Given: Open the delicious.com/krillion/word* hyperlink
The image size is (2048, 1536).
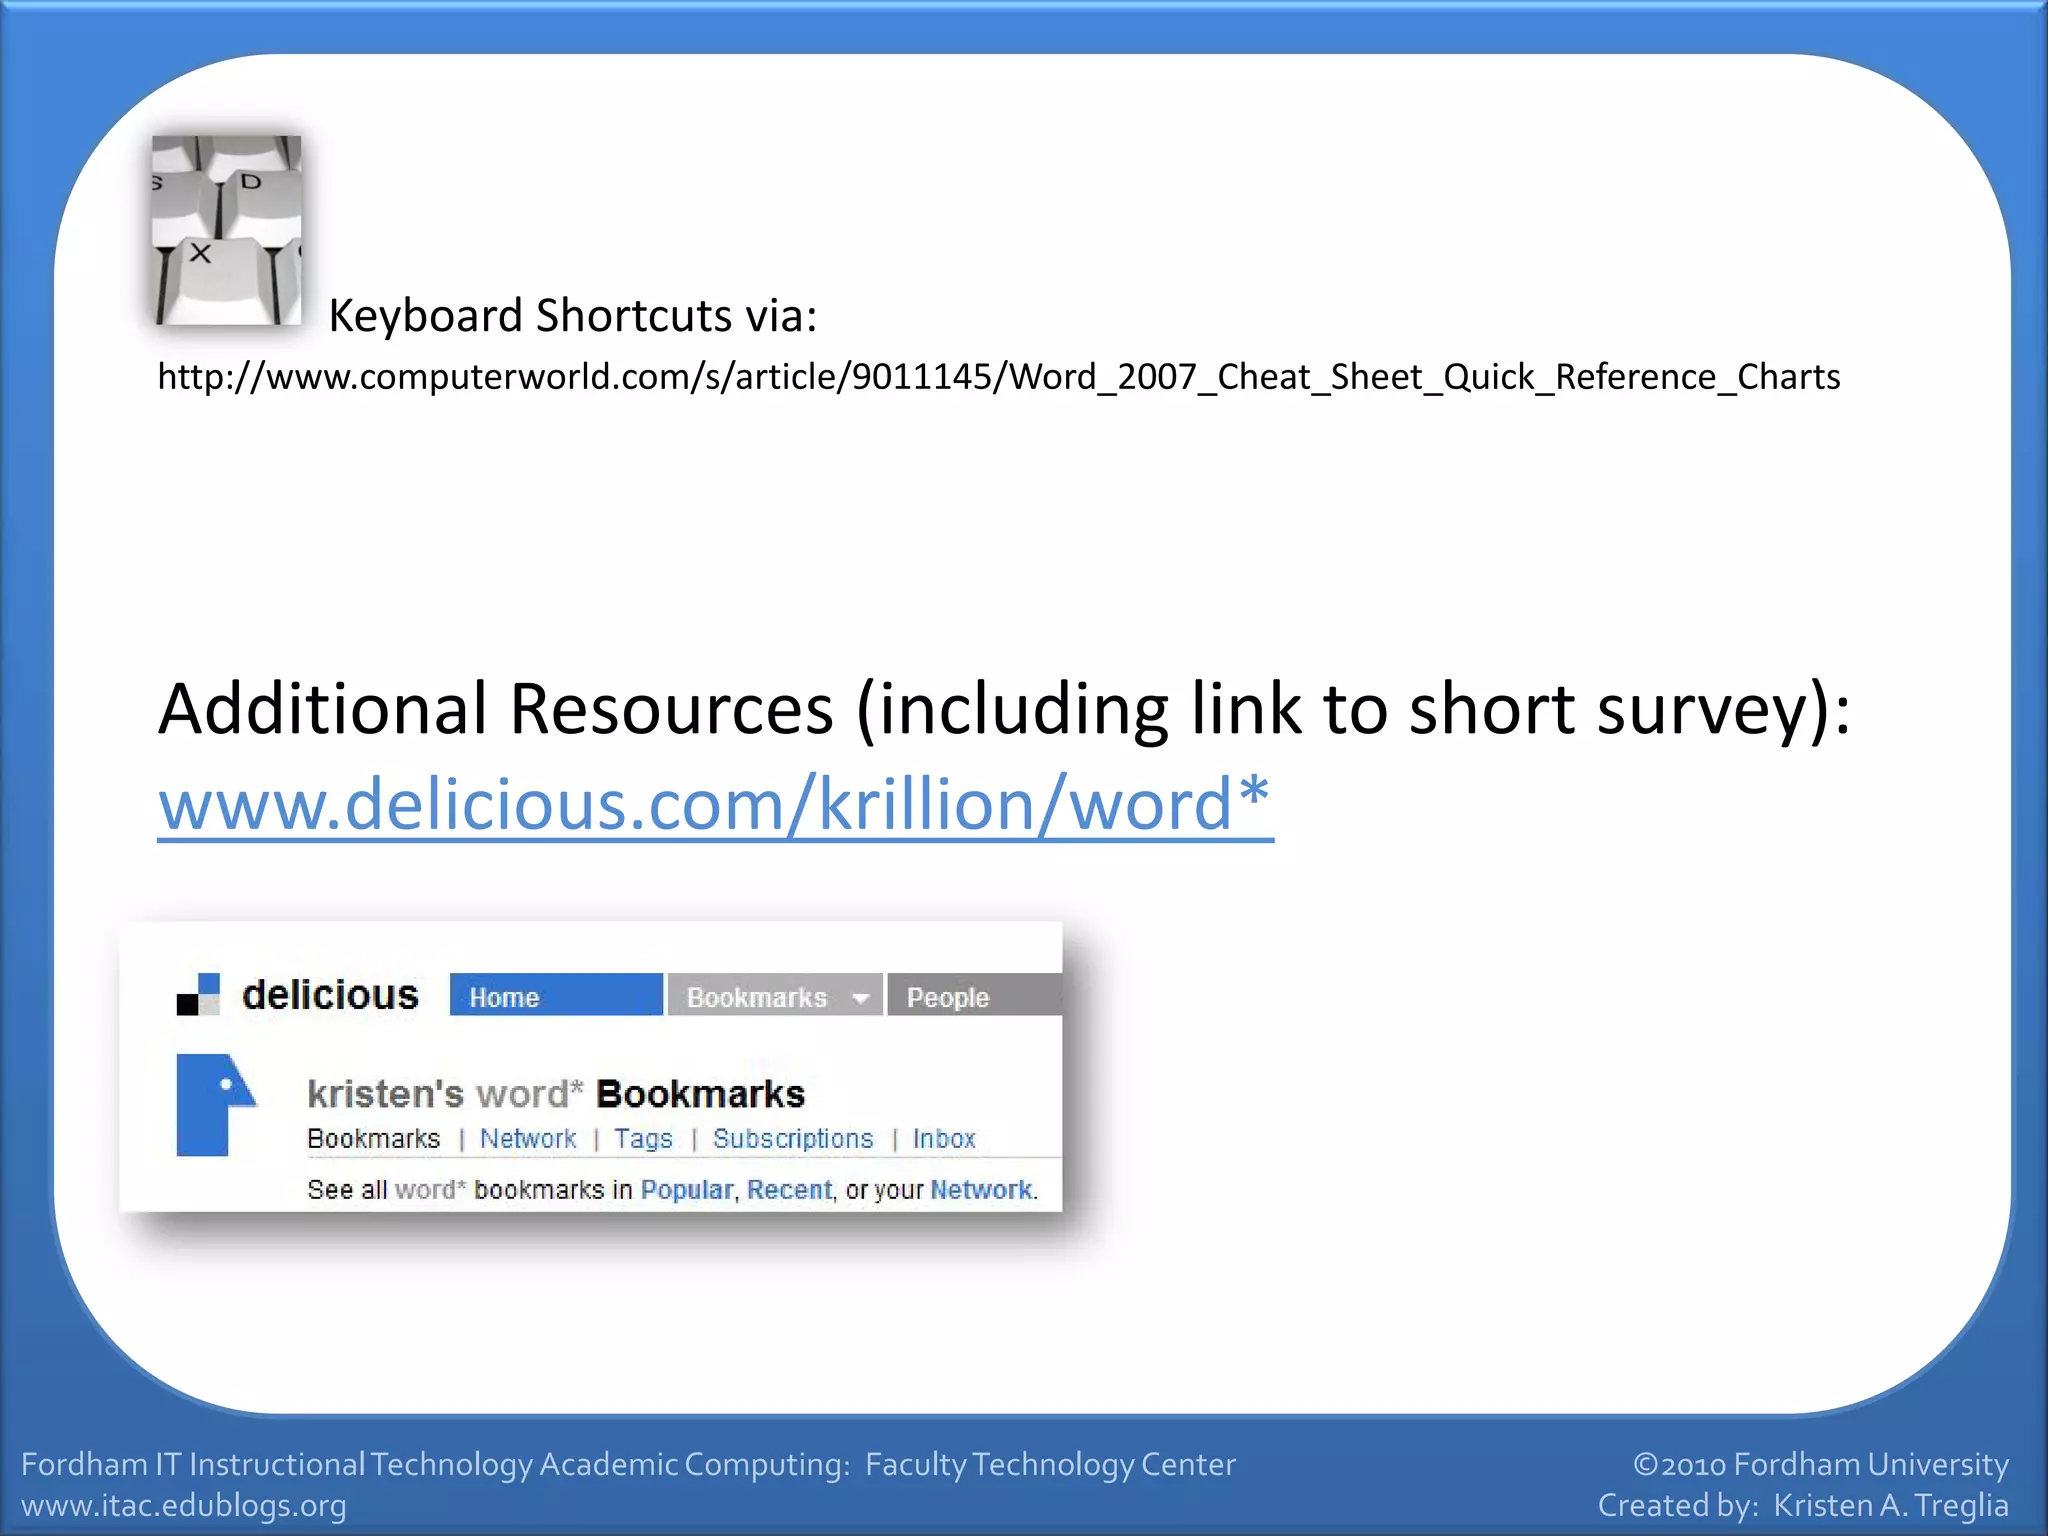Looking at the screenshot, I should pos(715,804).
